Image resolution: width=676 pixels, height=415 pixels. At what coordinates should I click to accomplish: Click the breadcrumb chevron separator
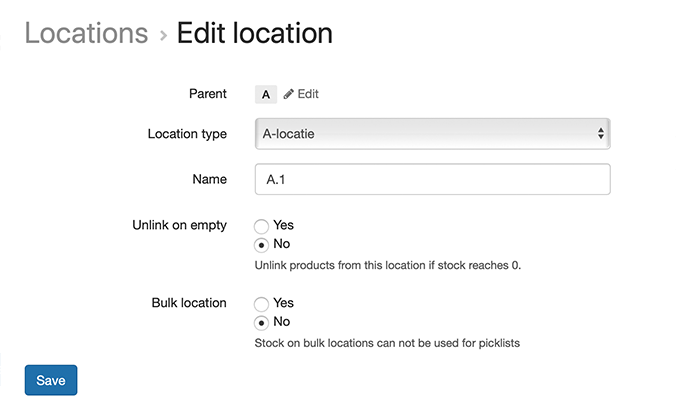click(x=163, y=35)
